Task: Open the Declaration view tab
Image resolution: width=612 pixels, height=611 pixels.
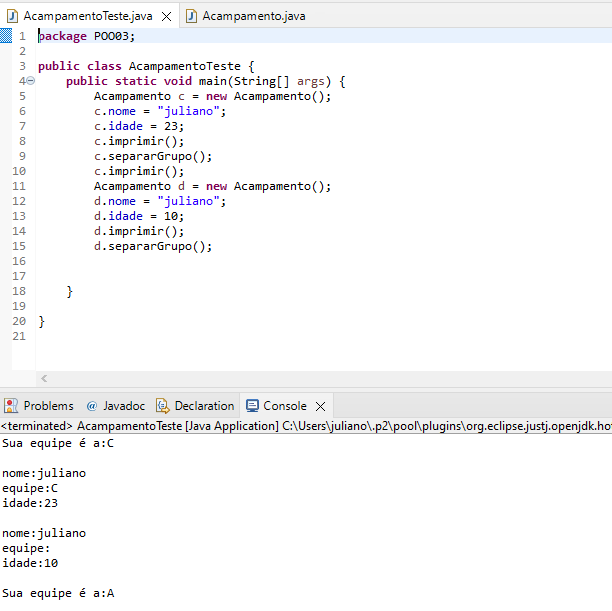Action: coord(195,406)
